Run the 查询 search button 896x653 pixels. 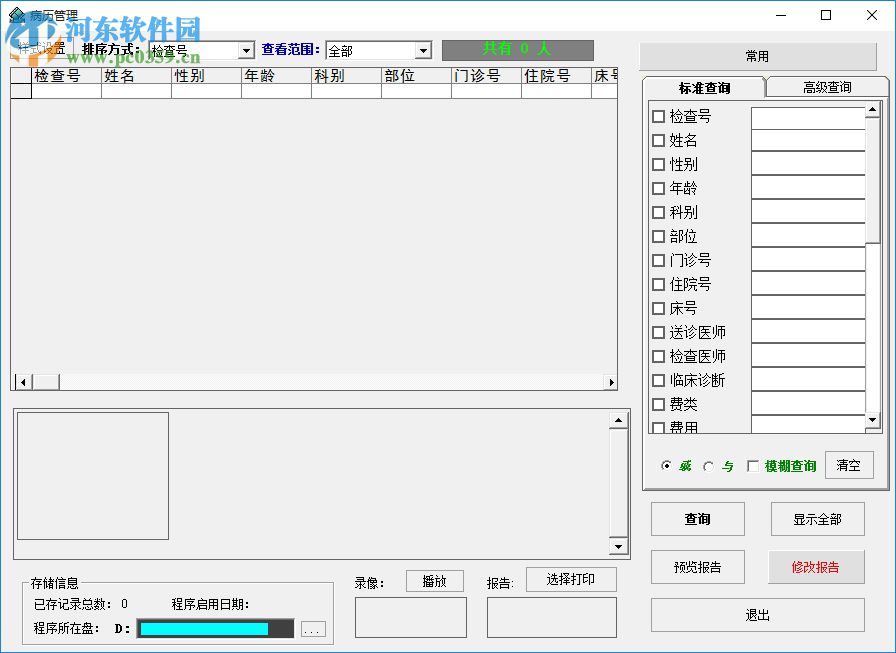pyautogui.click(x=698, y=519)
